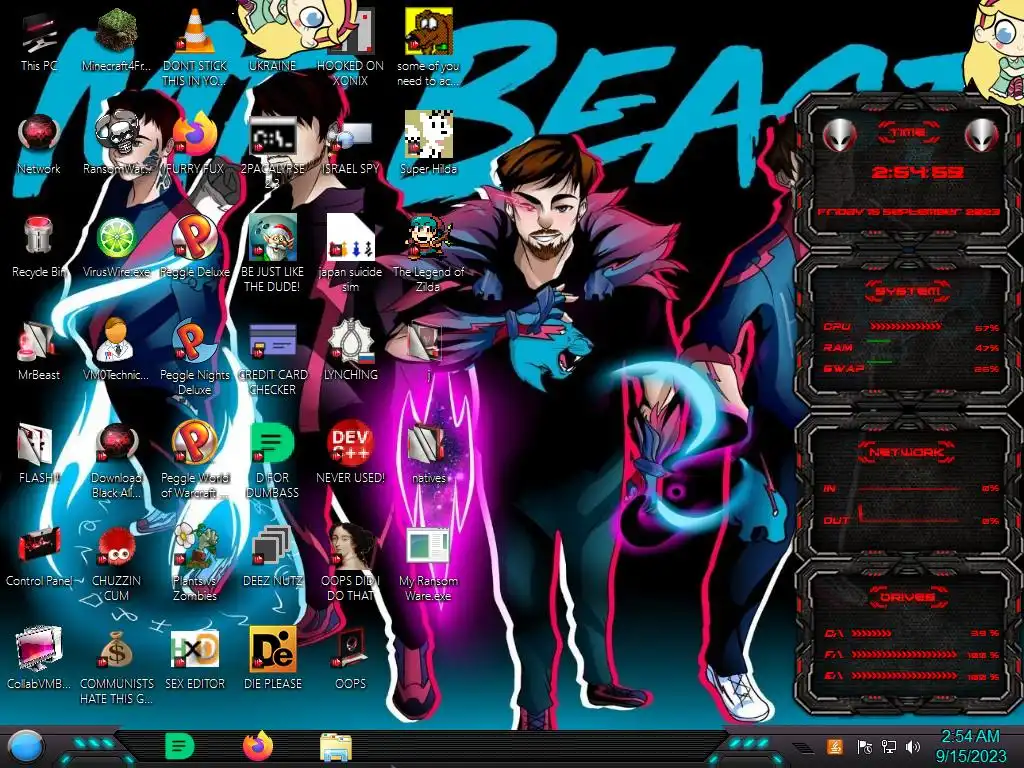Click the TIME header in the widget

coord(908,133)
